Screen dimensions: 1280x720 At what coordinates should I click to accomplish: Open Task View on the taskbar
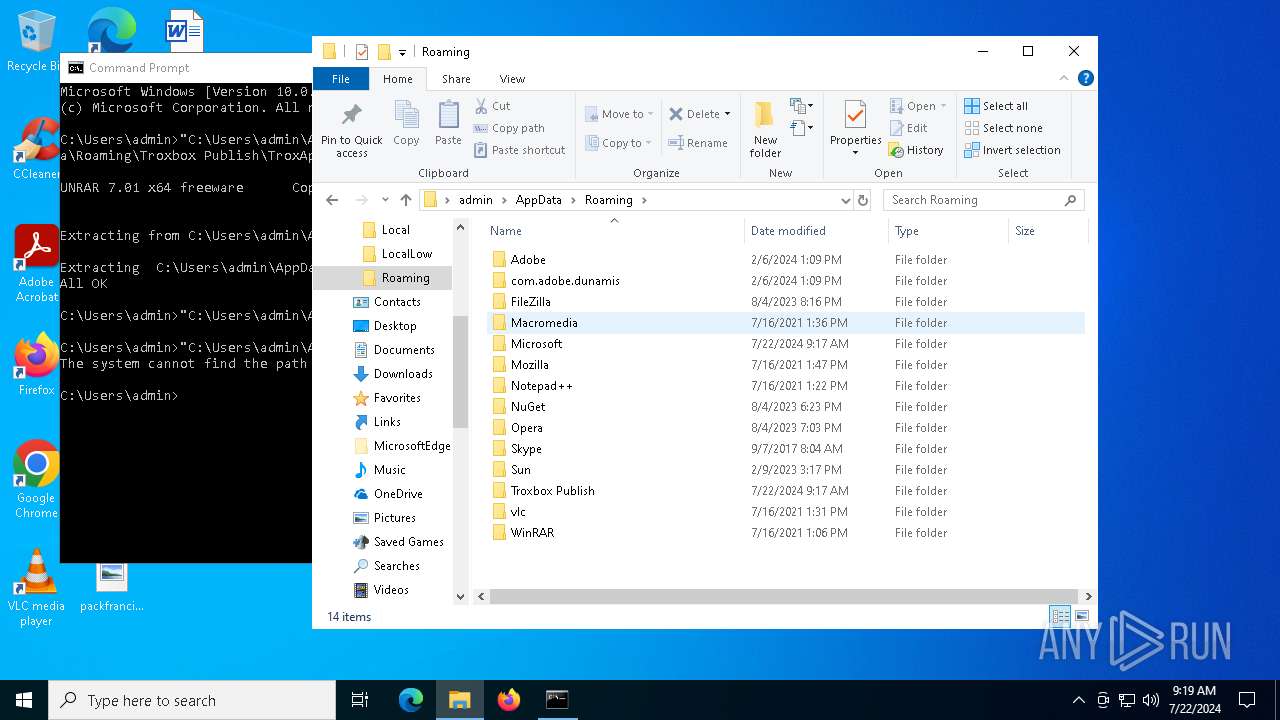point(360,700)
